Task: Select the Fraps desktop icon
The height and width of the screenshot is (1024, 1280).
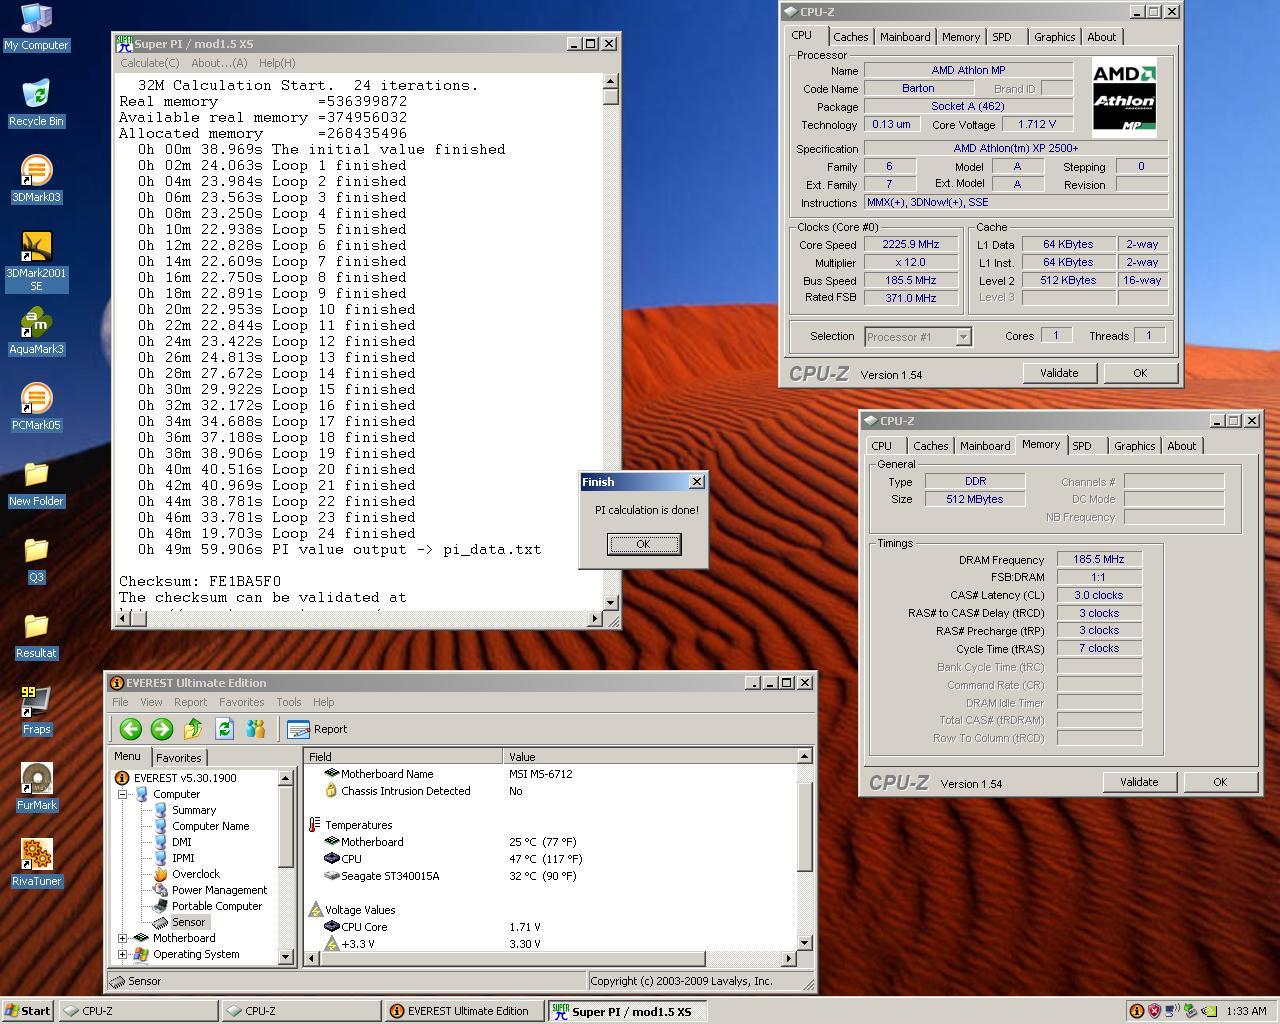Action: pos(36,712)
